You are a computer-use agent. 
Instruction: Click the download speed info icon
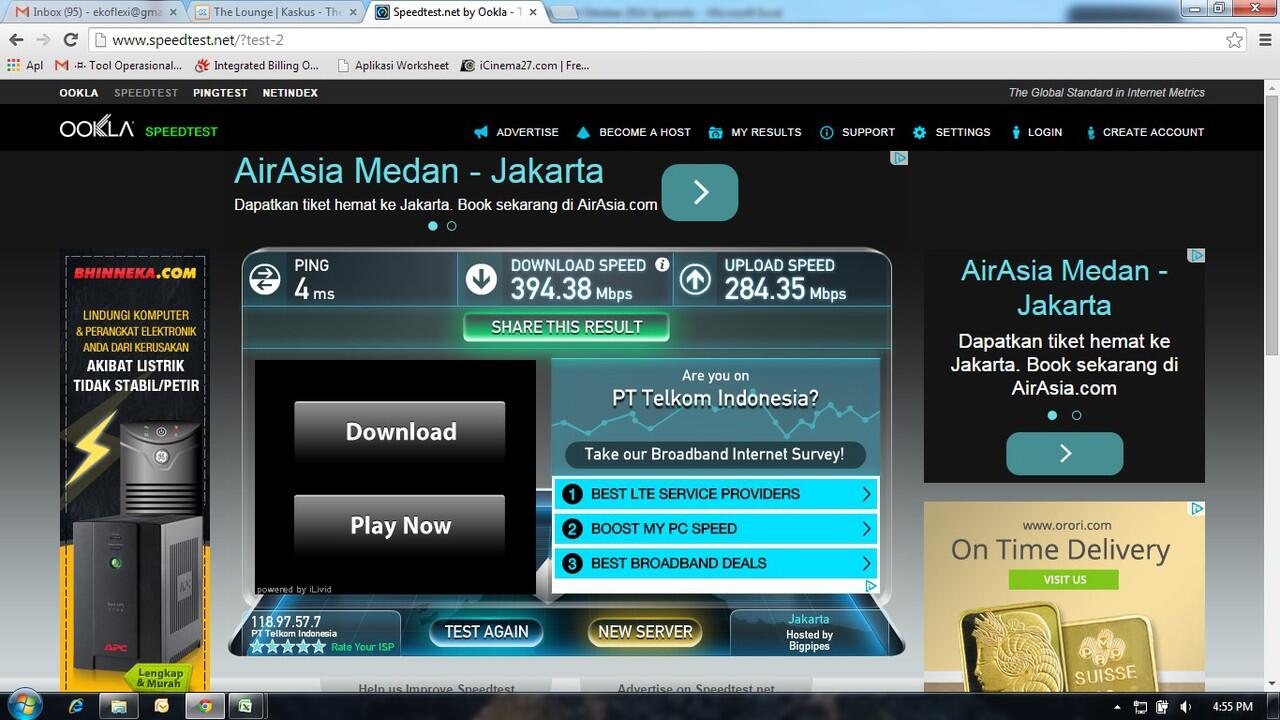click(662, 265)
